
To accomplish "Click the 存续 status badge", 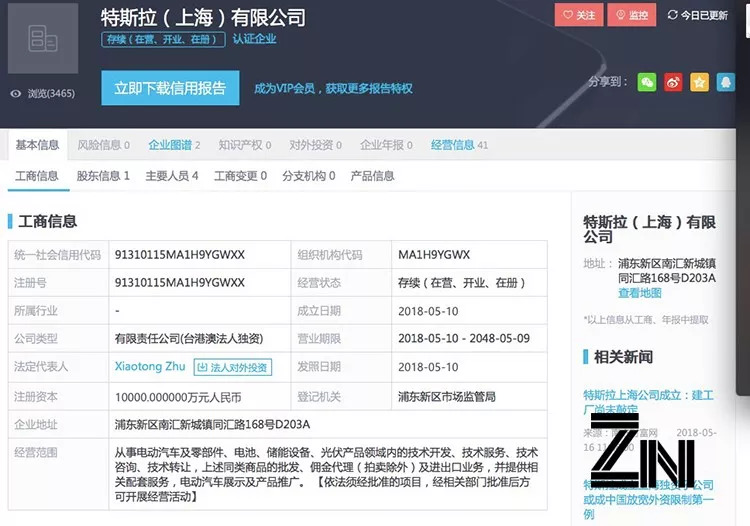I will tap(163, 39).
